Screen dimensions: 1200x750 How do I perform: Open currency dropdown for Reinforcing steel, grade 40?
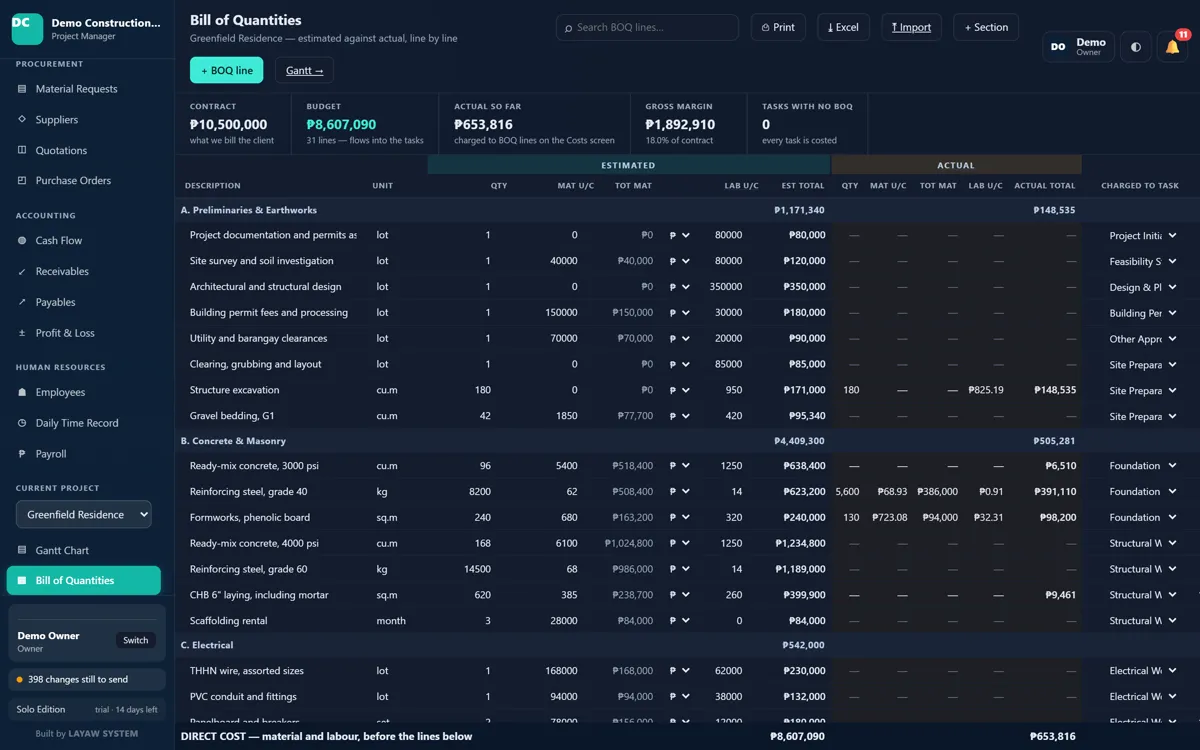pyautogui.click(x=679, y=492)
